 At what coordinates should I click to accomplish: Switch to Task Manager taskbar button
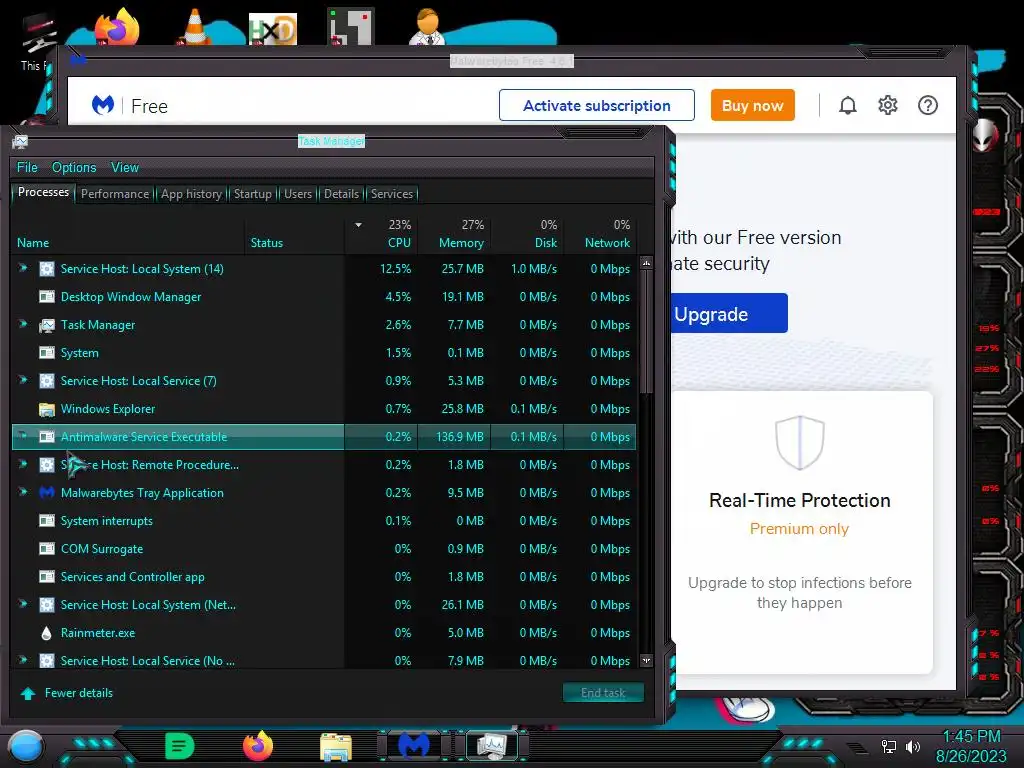pos(491,745)
